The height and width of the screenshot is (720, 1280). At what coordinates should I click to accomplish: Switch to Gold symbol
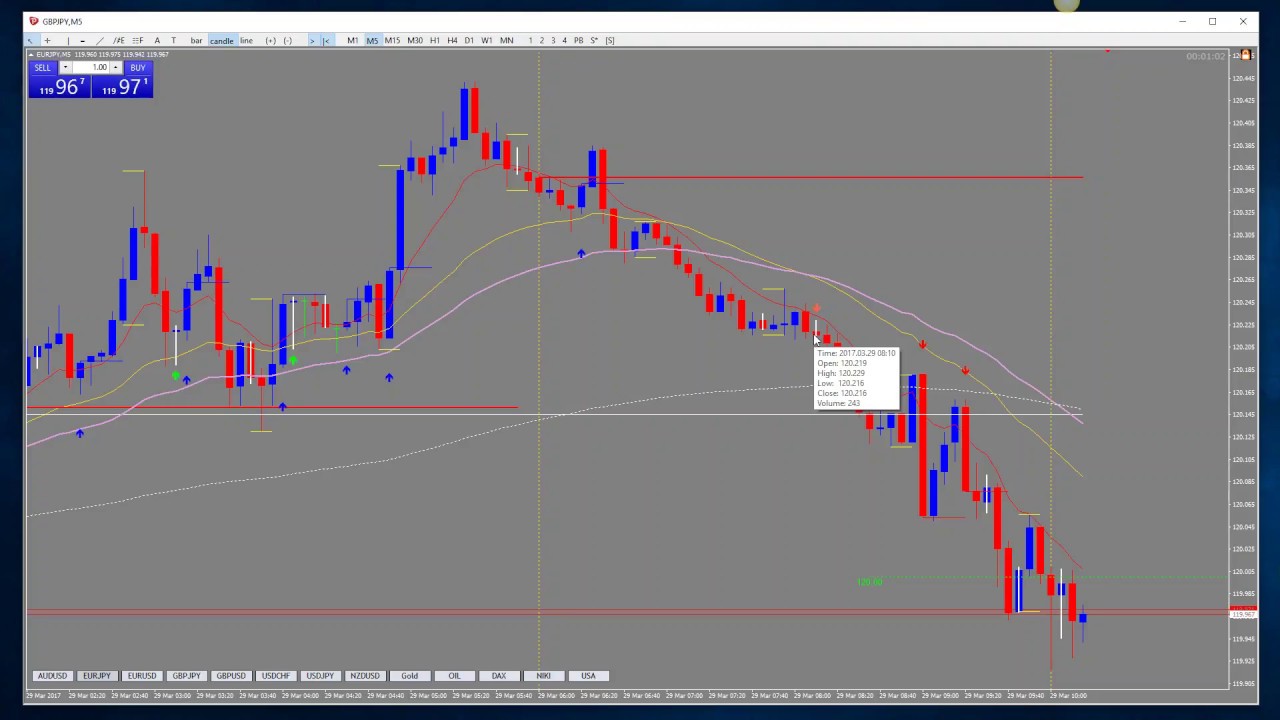click(x=409, y=676)
